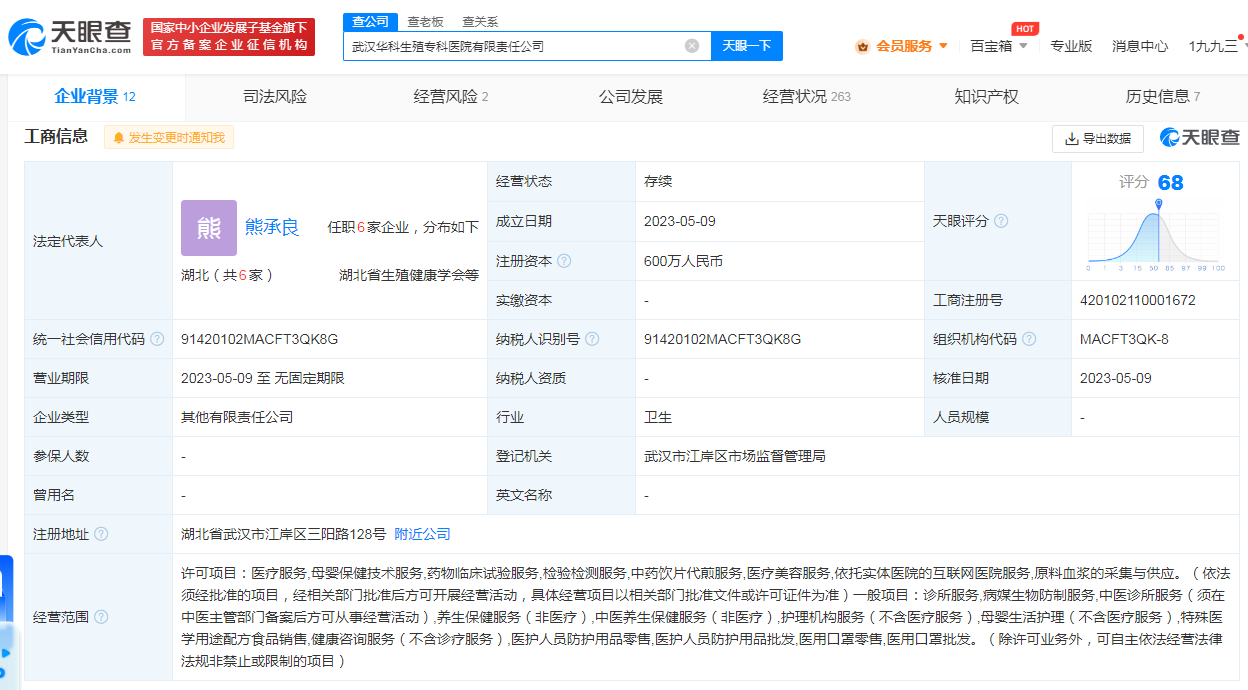
Task: Click 湖北（共6家） text
Action: (x=227, y=275)
